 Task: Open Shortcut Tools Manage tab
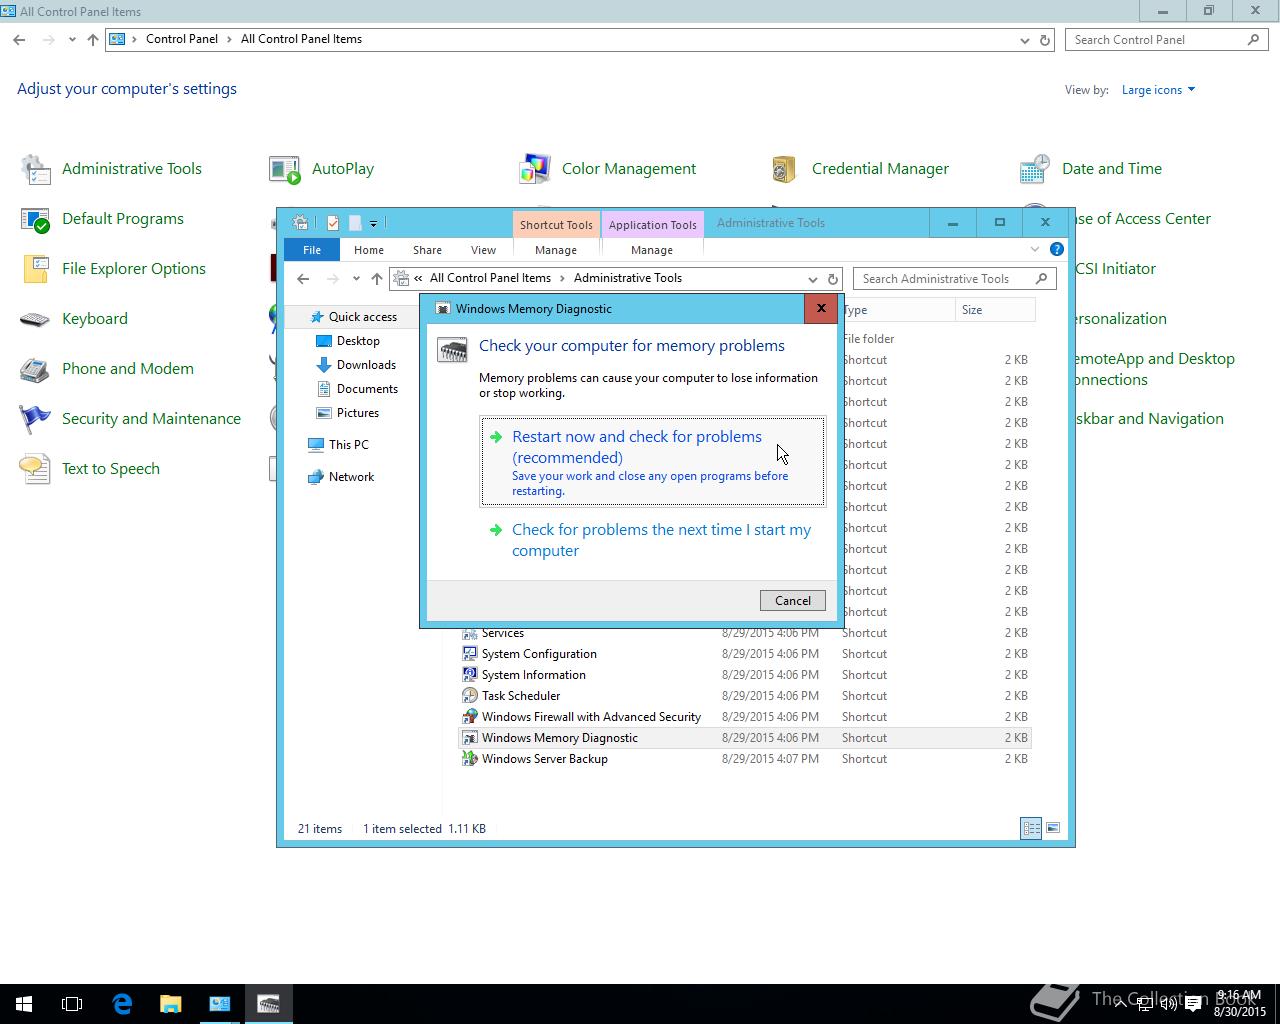(x=556, y=250)
